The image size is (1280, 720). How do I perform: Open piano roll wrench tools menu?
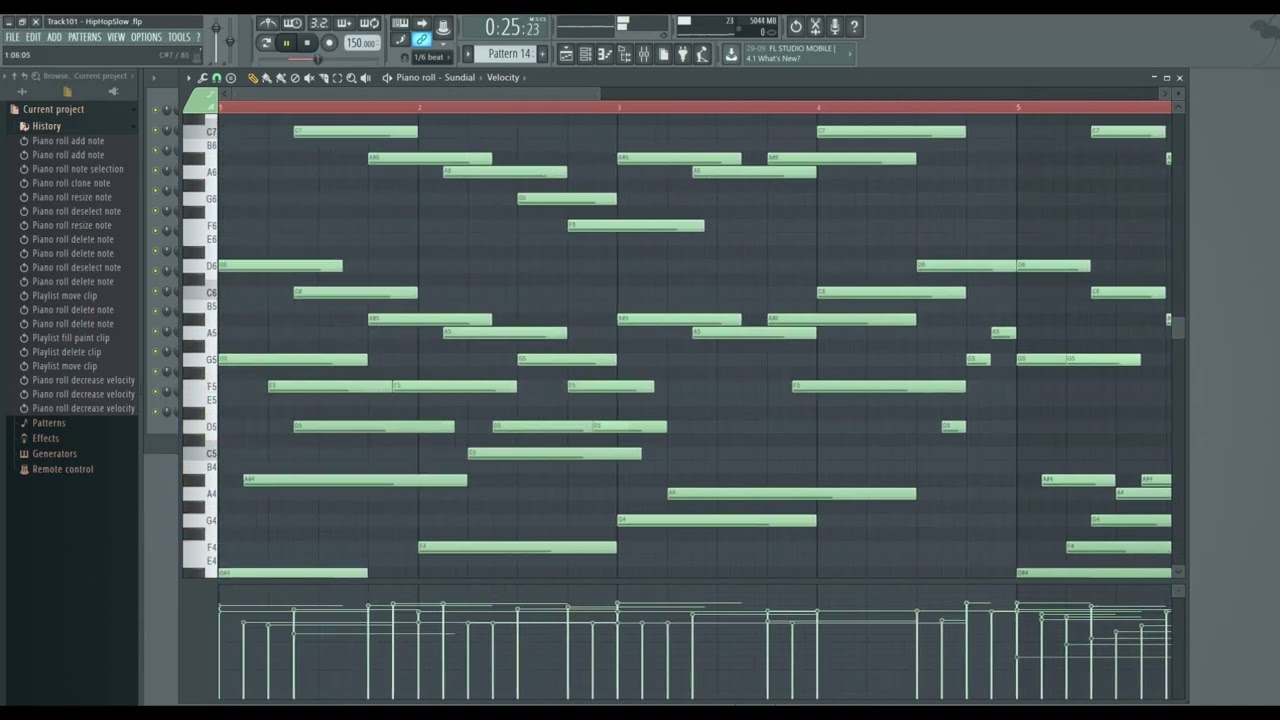click(x=203, y=78)
